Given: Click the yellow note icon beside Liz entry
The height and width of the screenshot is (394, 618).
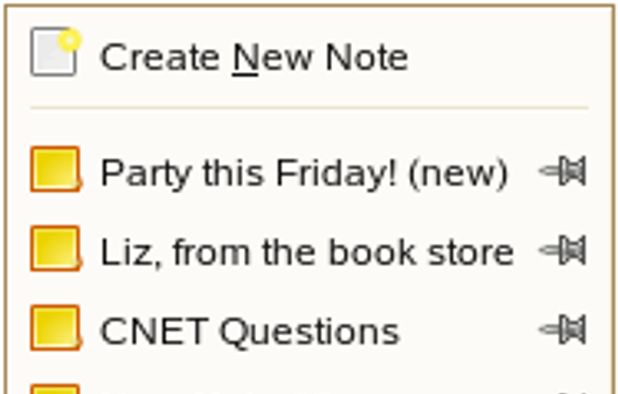Looking at the screenshot, I should pyautogui.click(x=56, y=249).
